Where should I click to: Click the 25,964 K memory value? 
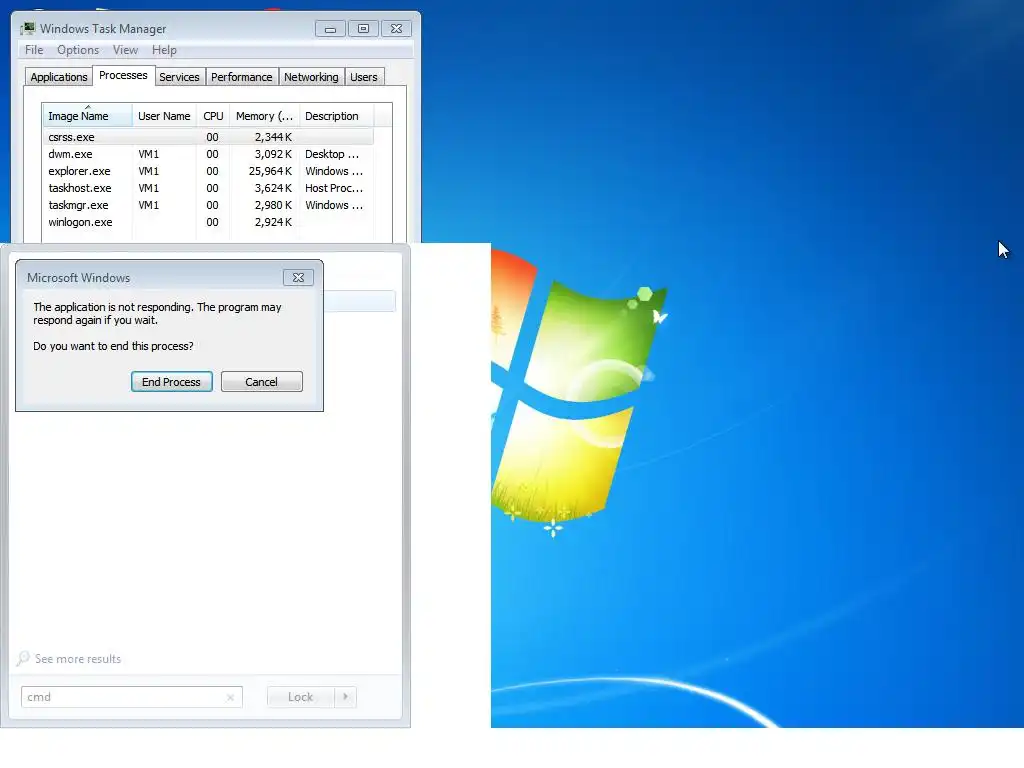(270, 171)
